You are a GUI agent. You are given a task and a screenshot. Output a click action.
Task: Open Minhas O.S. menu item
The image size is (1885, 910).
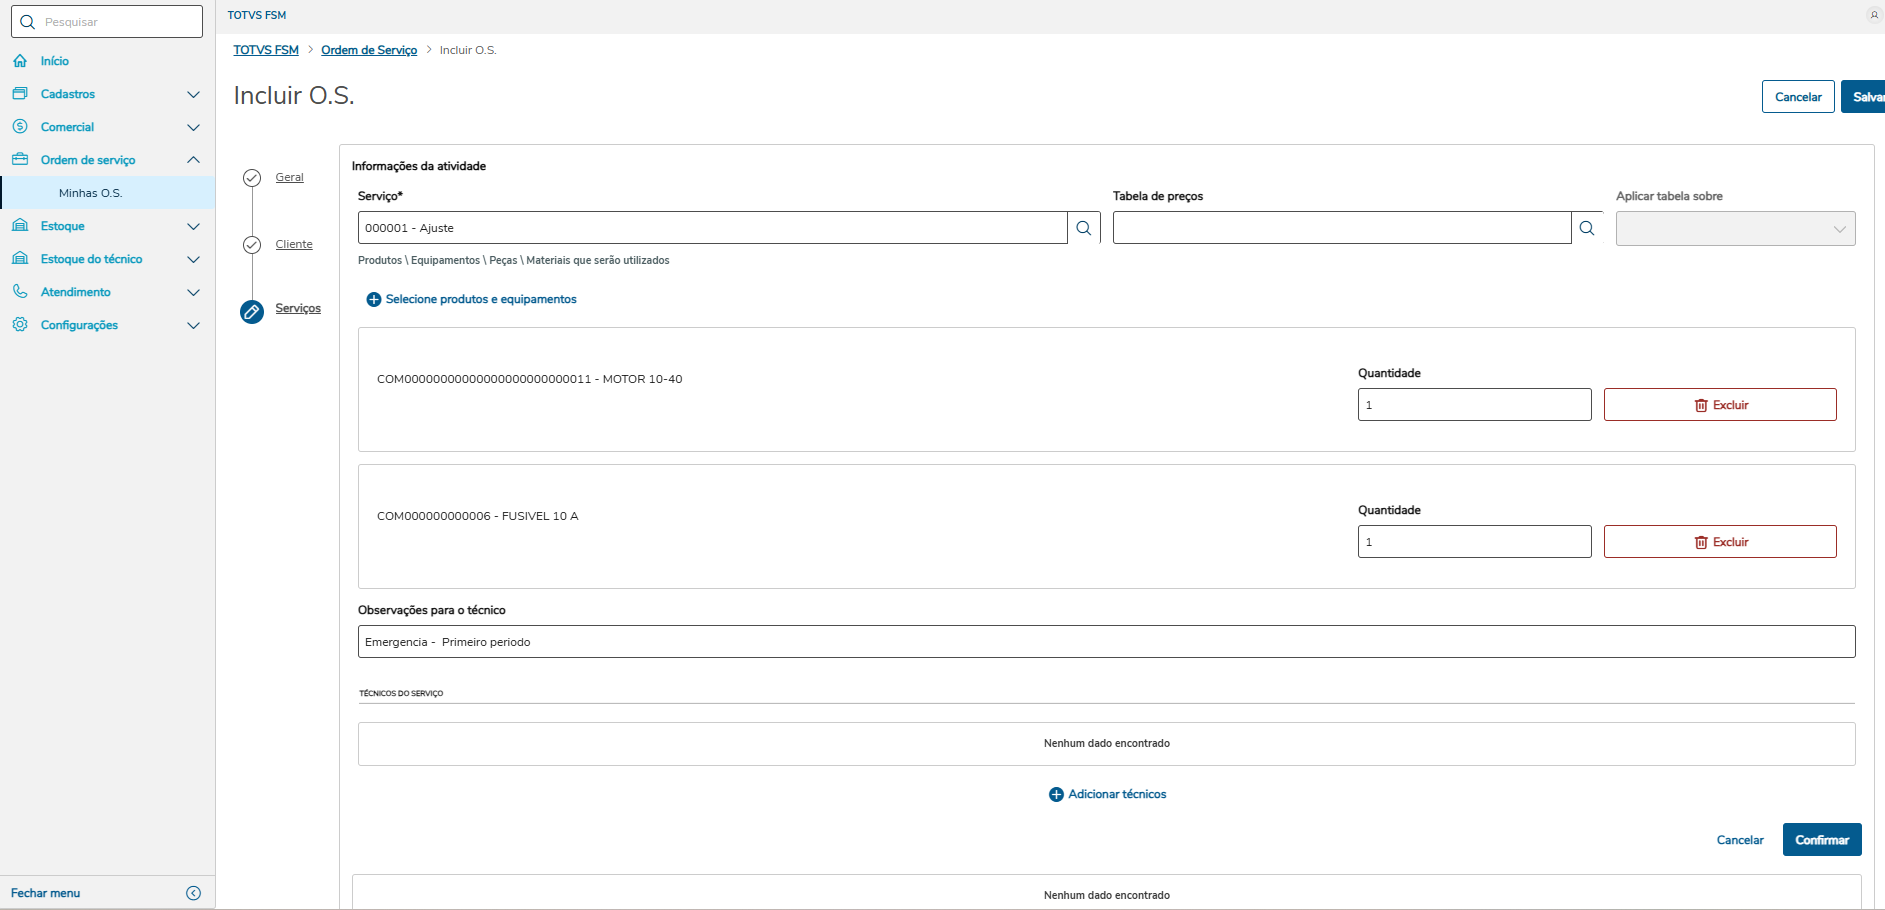click(90, 193)
